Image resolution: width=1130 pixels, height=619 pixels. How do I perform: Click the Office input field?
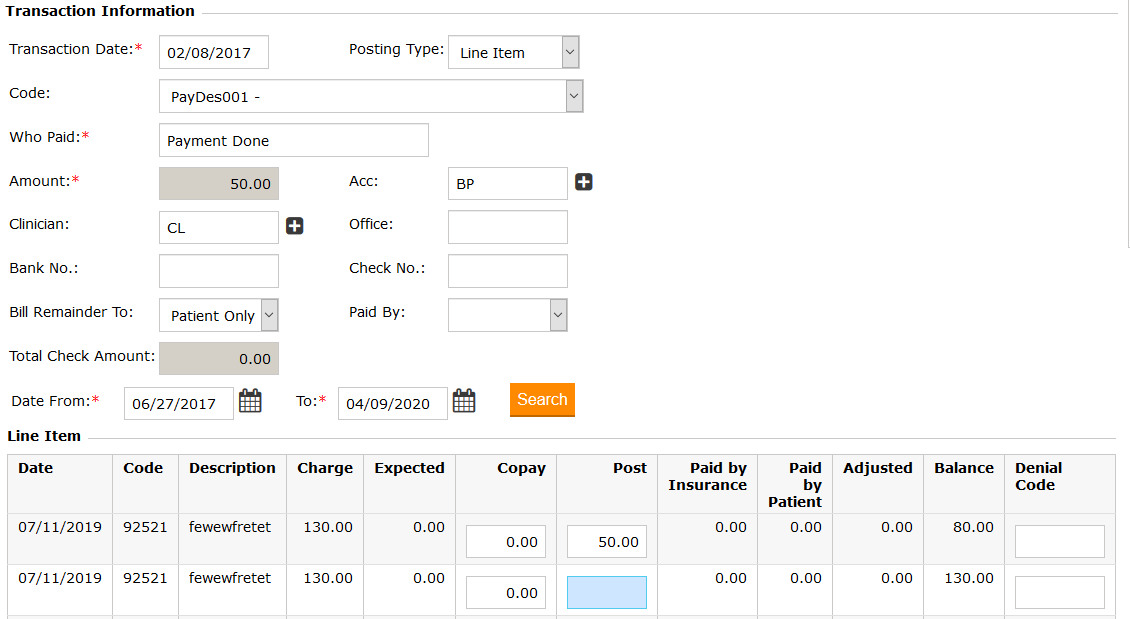507,227
